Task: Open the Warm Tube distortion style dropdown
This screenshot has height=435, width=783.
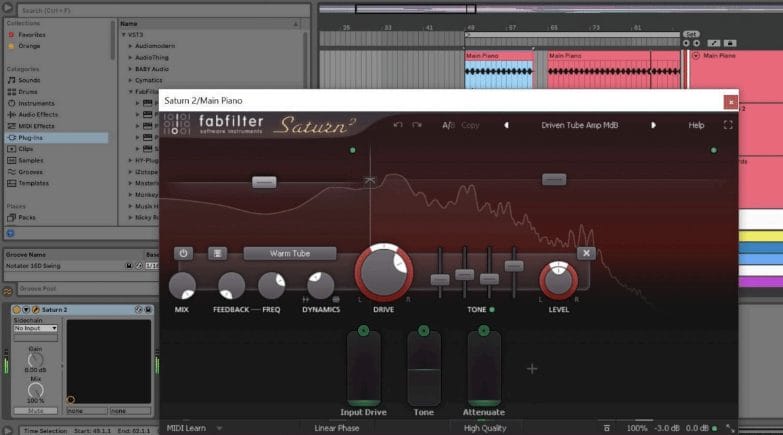Action: pos(290,253)
